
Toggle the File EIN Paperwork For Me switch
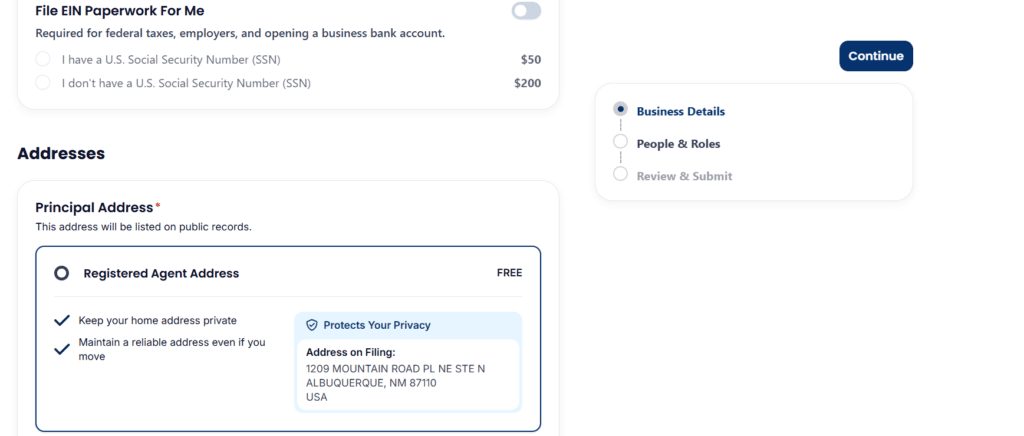[526, 10]
